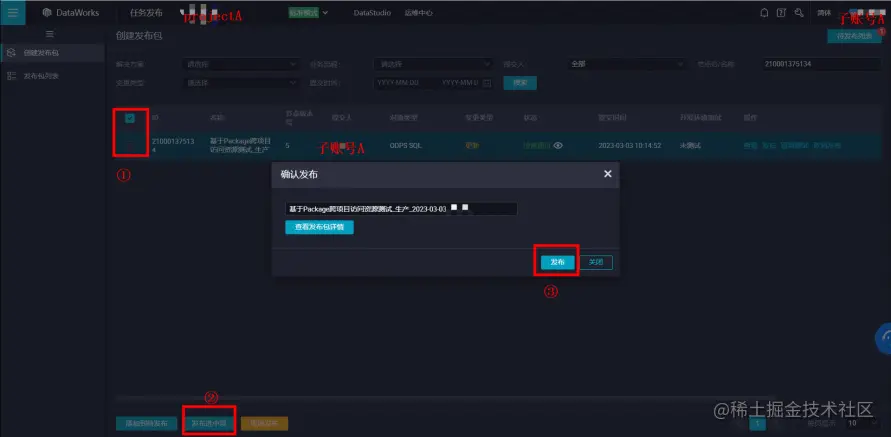Click the 查看 link in the row
Screen dimensions: 891x437
(750, 145)
